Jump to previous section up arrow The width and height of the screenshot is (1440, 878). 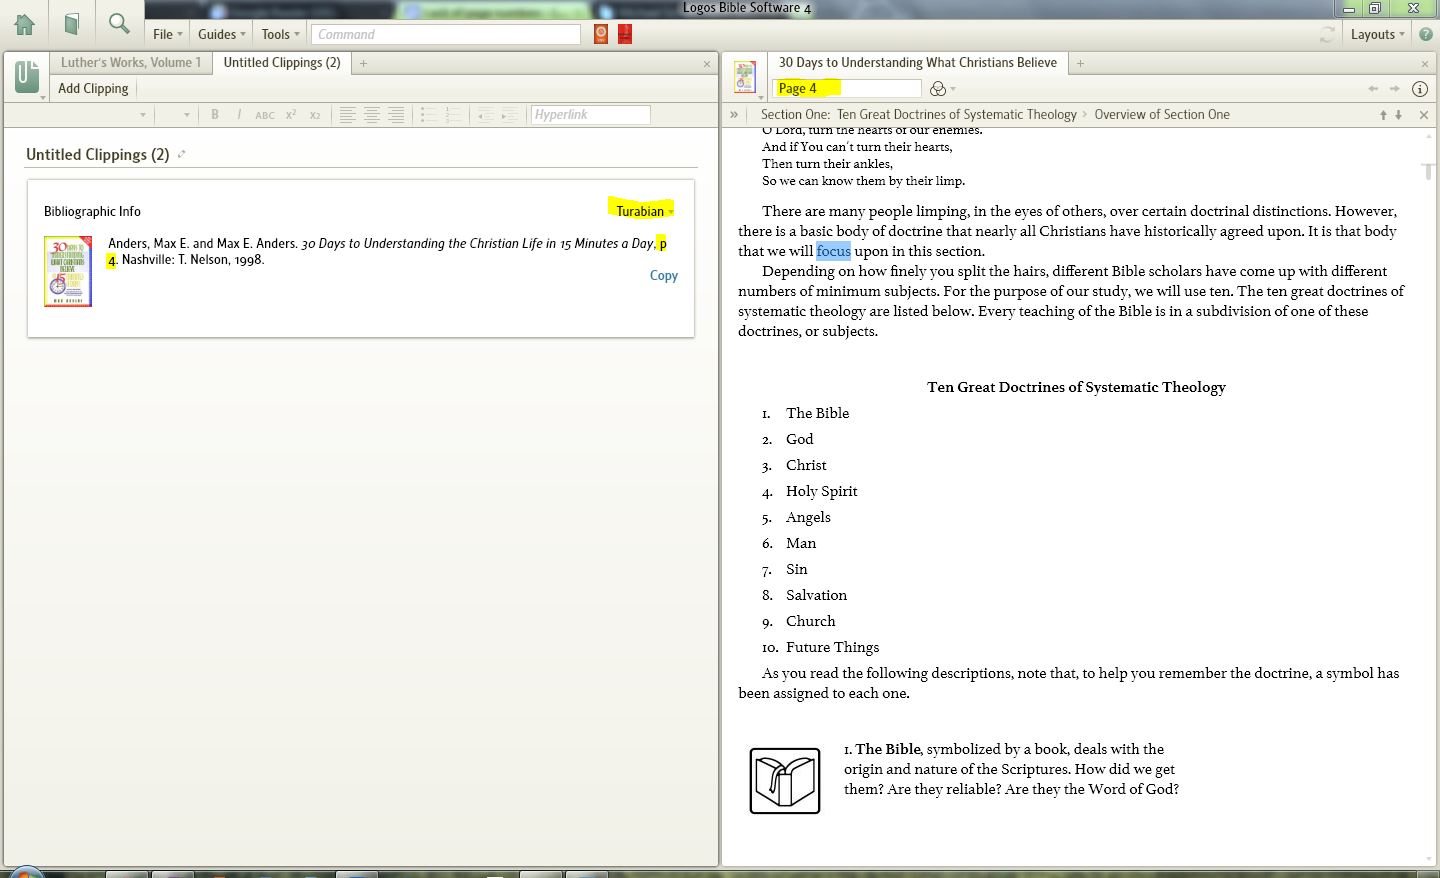point(1384,115)
